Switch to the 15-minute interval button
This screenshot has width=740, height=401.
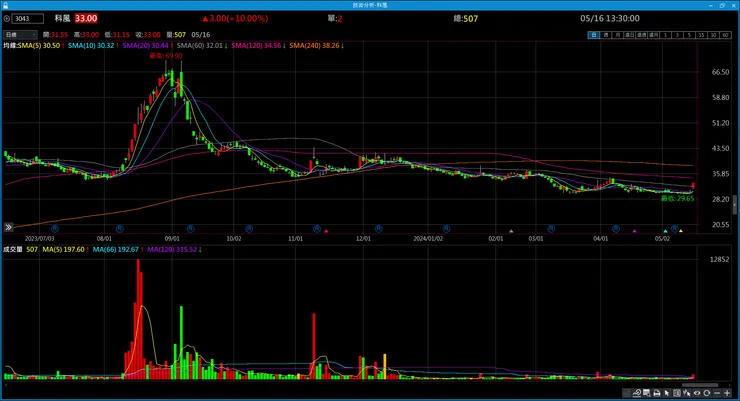tap(701, 35)
